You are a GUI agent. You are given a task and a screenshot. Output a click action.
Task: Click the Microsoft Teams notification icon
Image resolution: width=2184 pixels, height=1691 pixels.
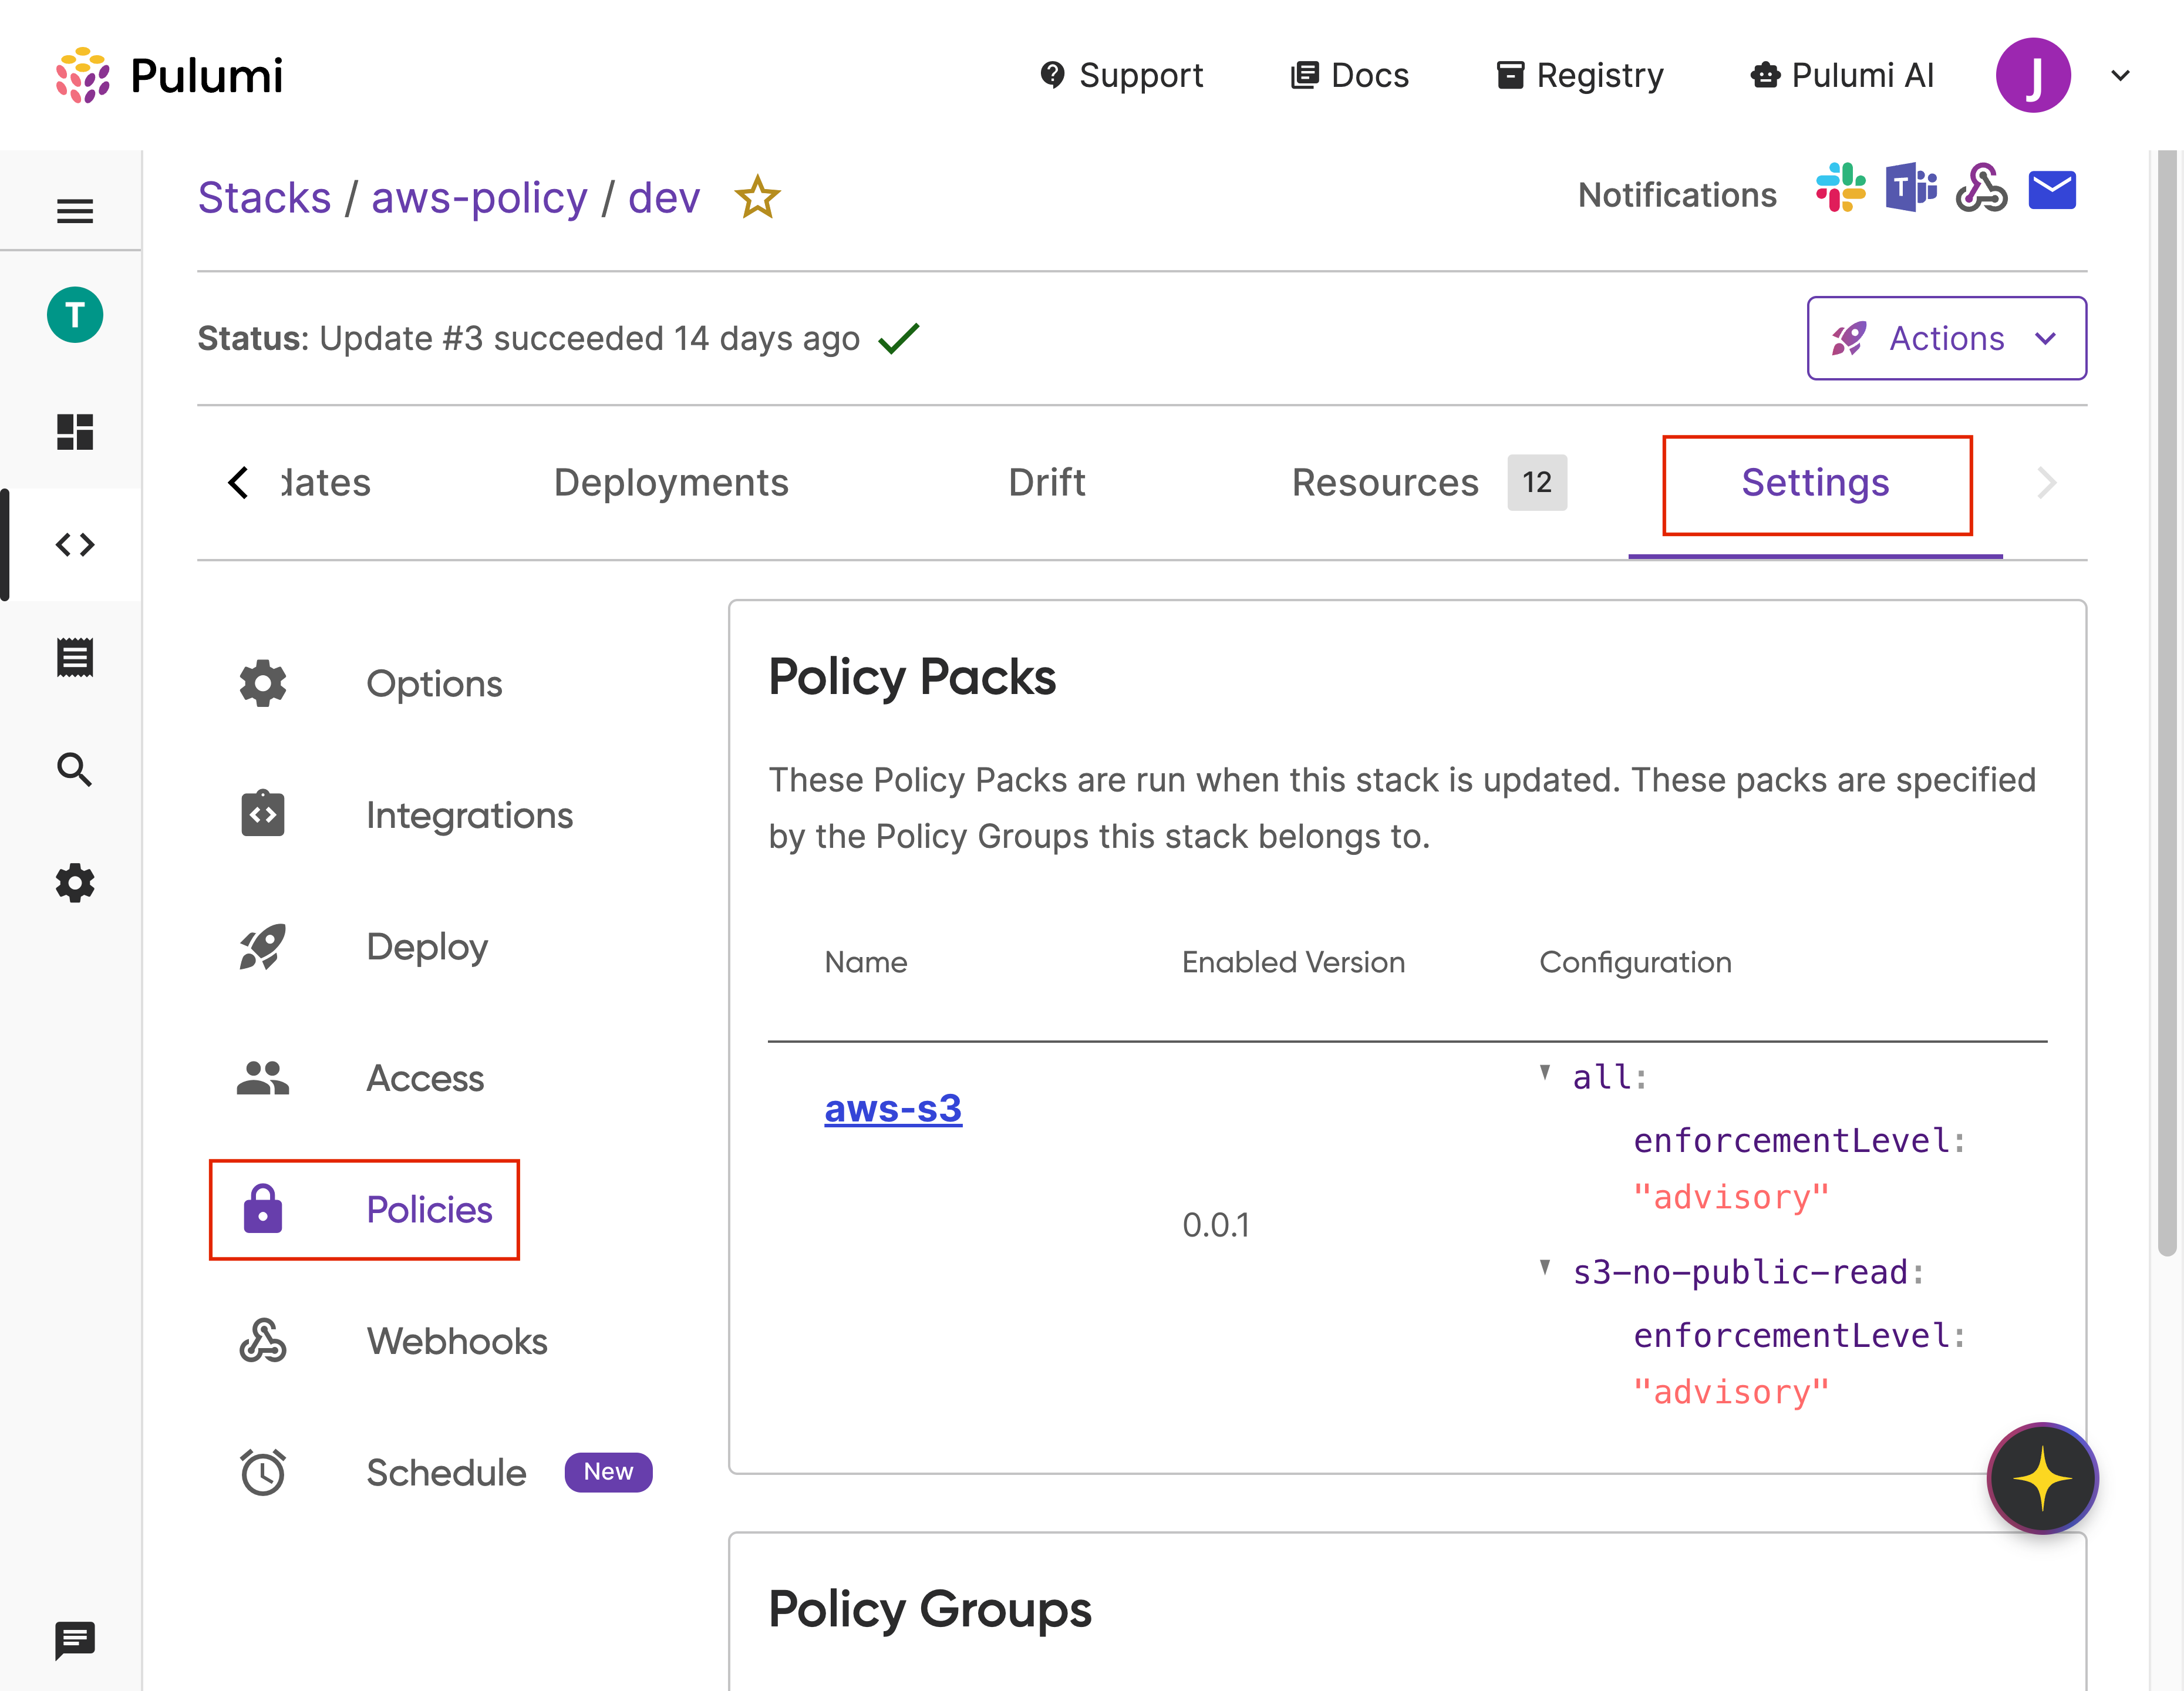(x=1911, y=189)
